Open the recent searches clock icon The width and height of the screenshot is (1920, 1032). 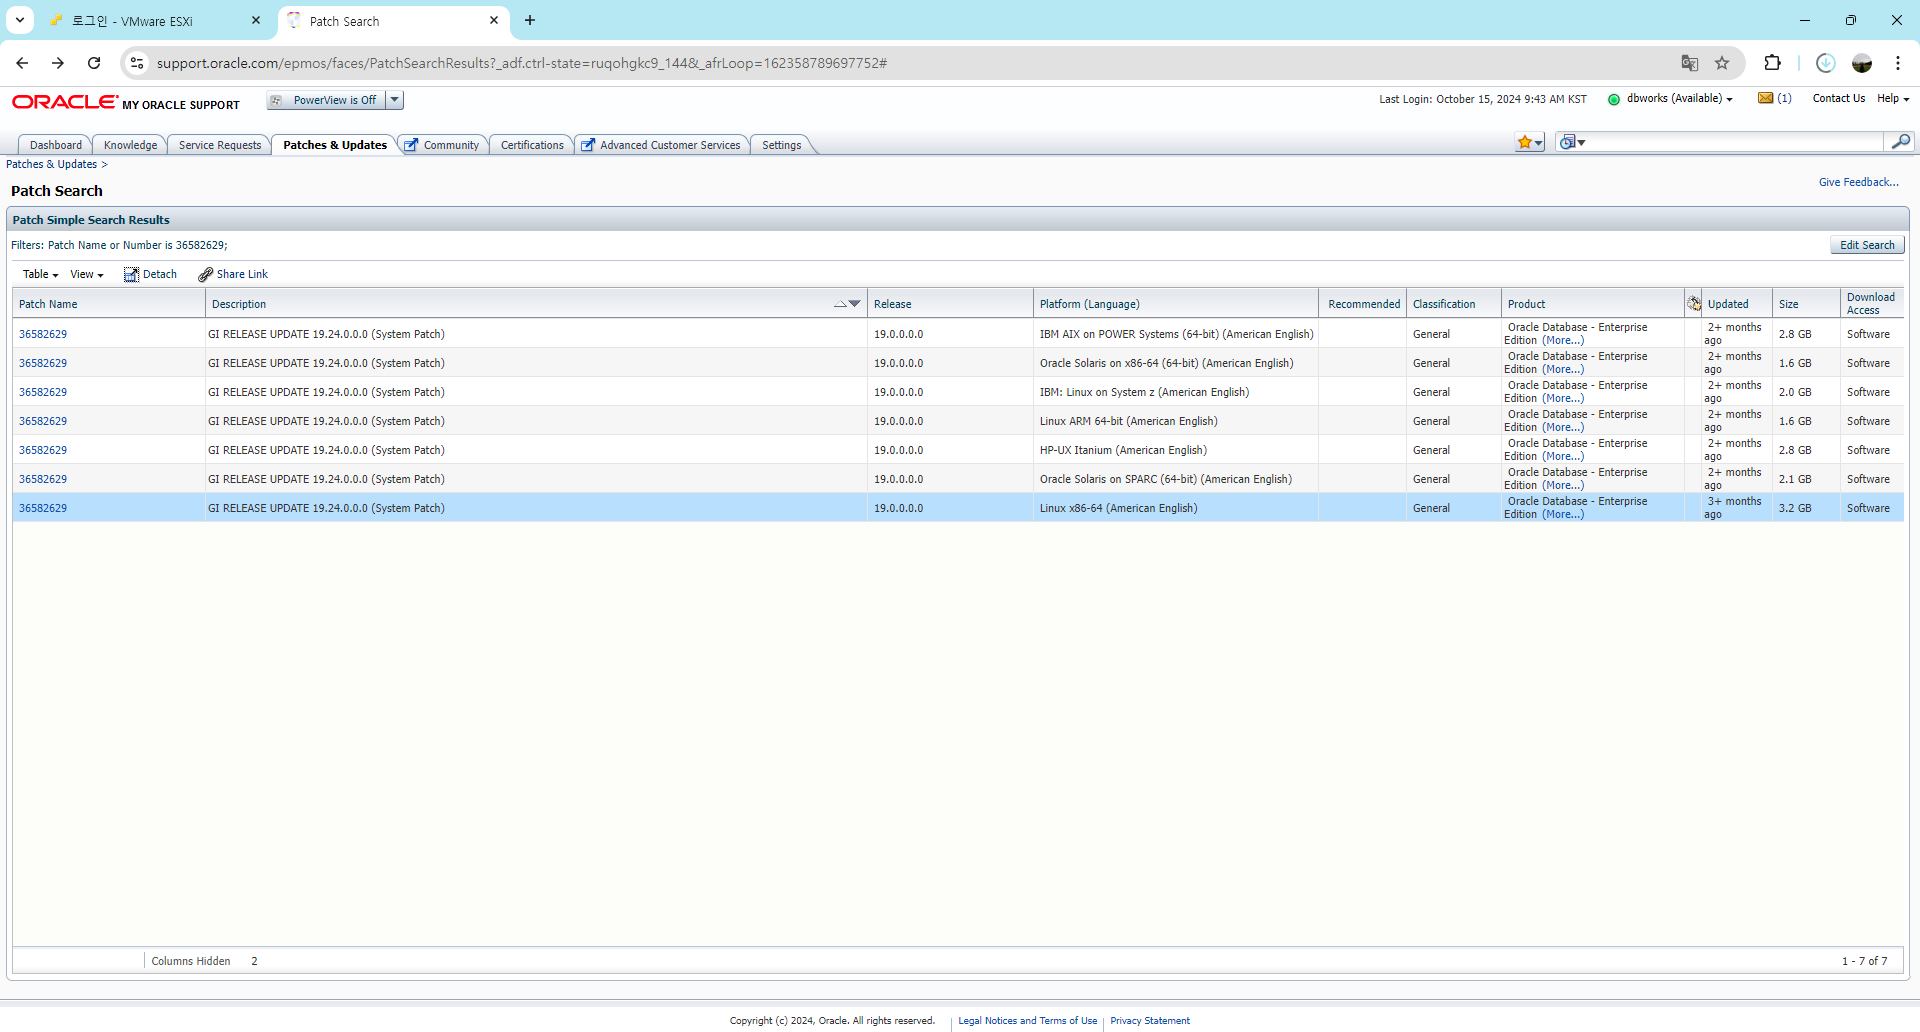click(x=1572, y=142)
